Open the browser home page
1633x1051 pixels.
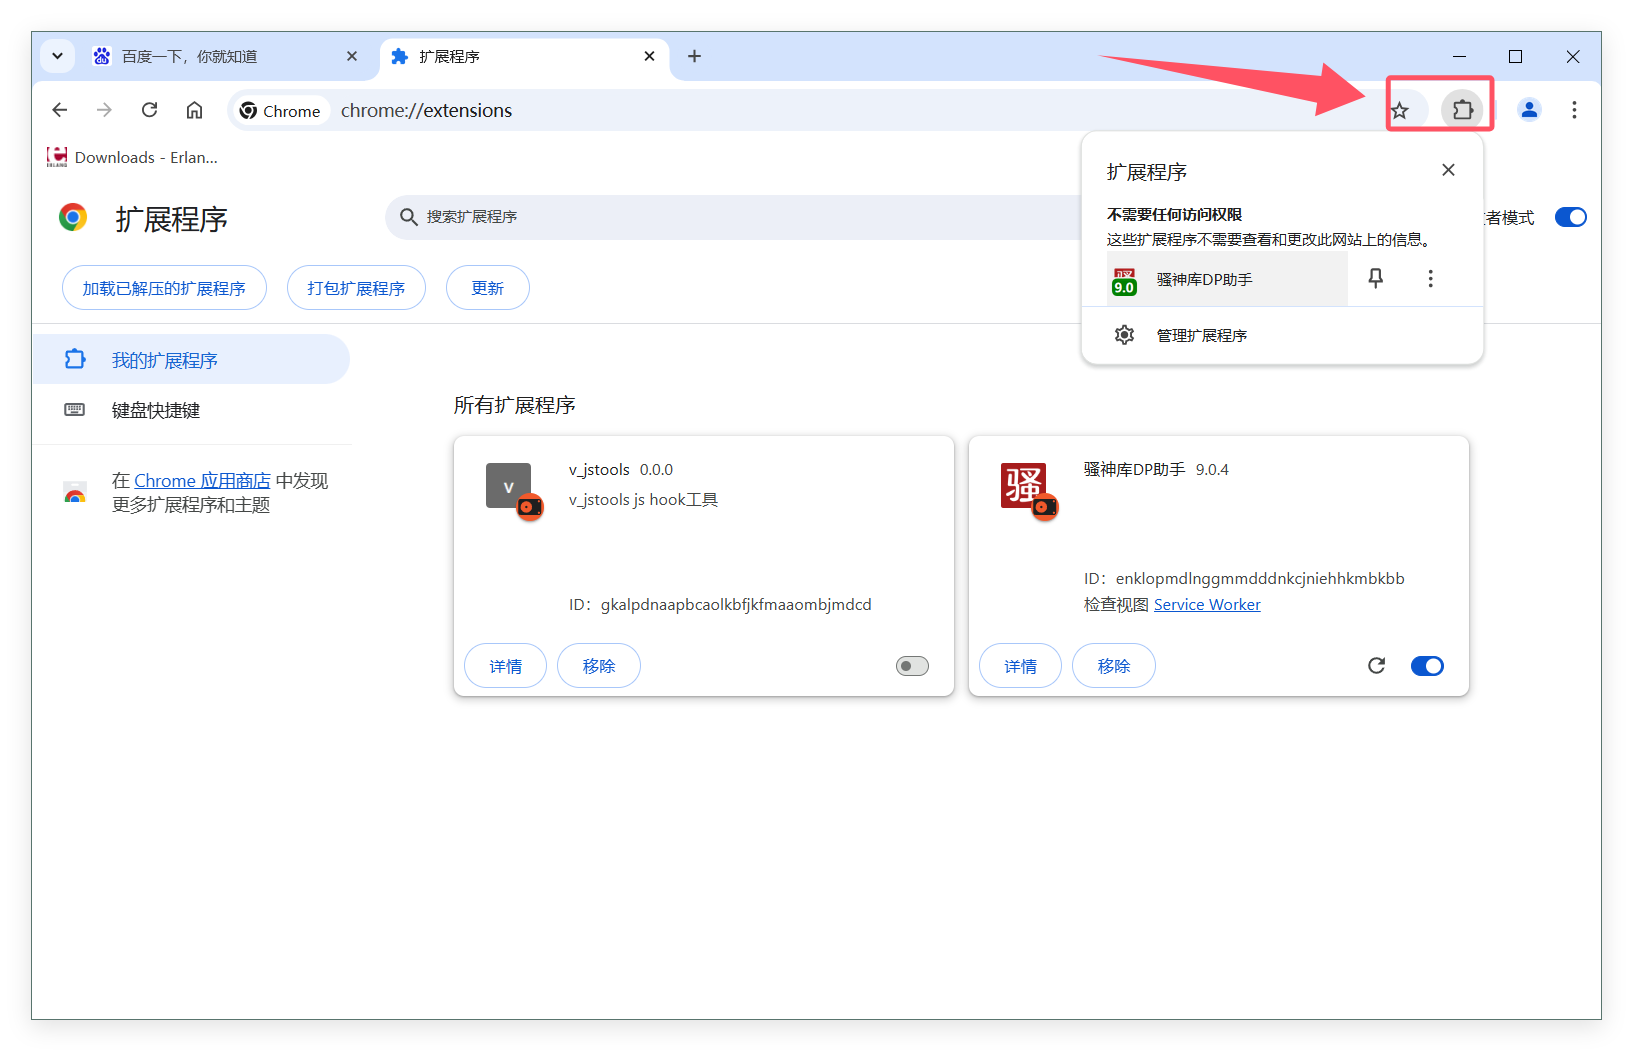[x=194, y=110]
